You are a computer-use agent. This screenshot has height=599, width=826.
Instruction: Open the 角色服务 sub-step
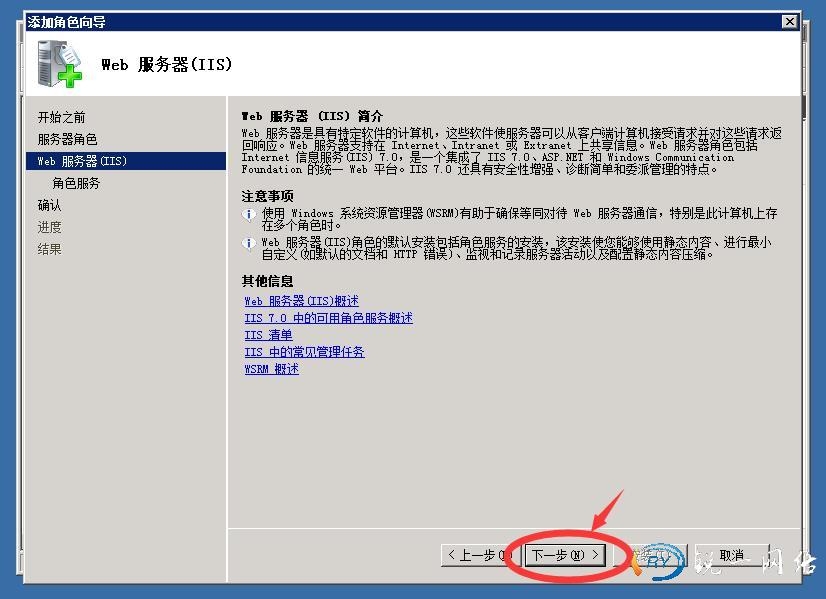pyautogui.click(x=77, y=183)
